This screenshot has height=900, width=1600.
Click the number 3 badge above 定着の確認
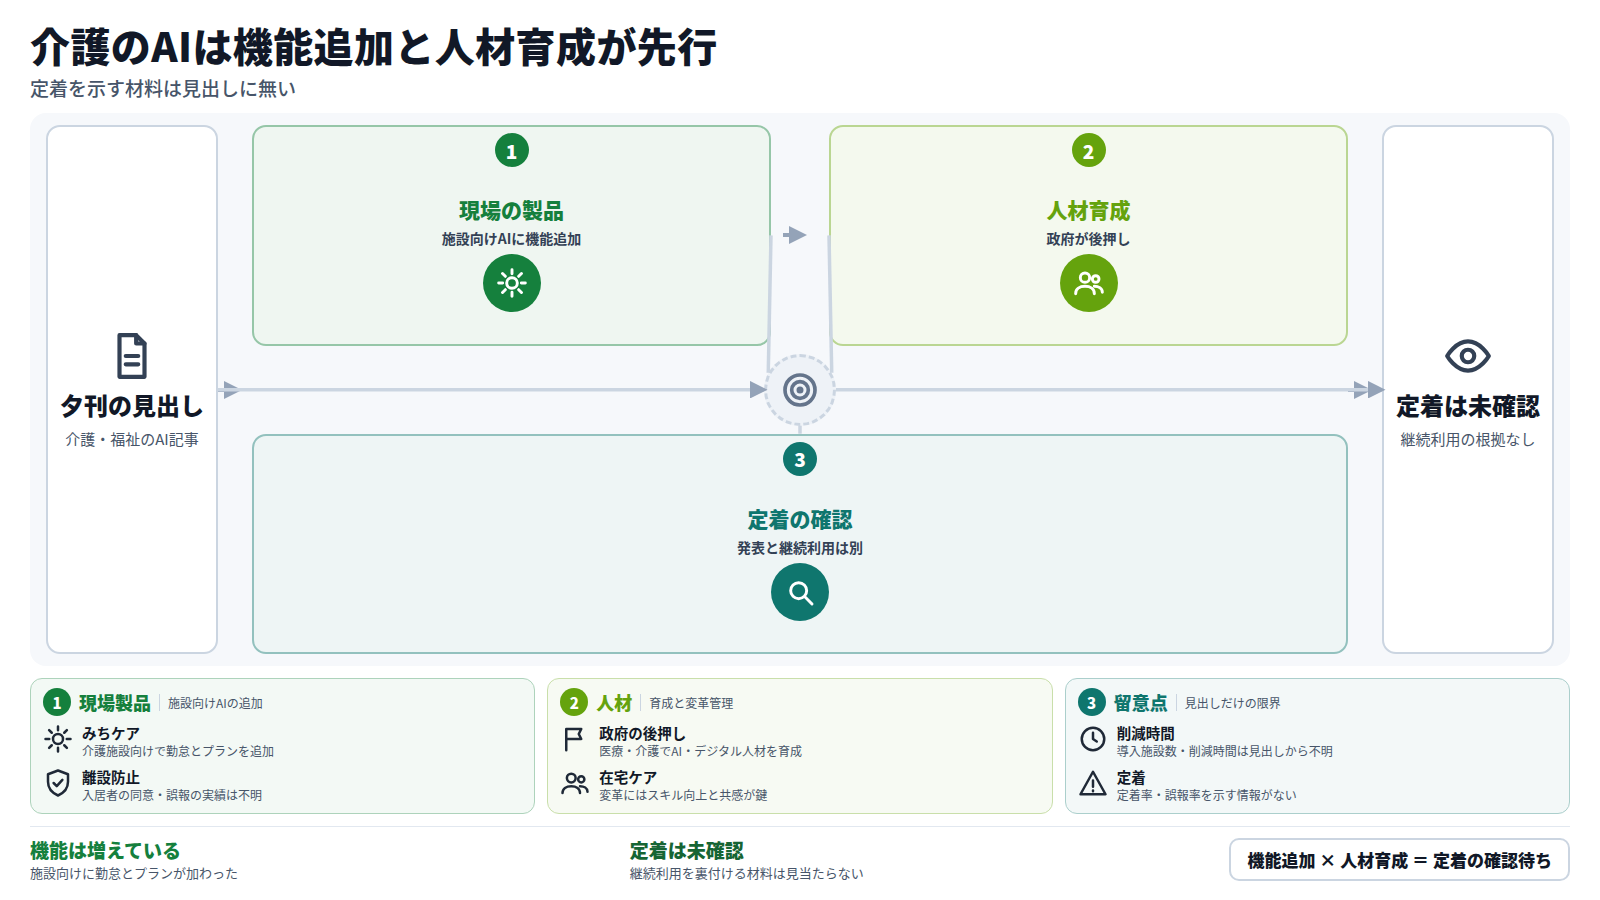point(800,460)
